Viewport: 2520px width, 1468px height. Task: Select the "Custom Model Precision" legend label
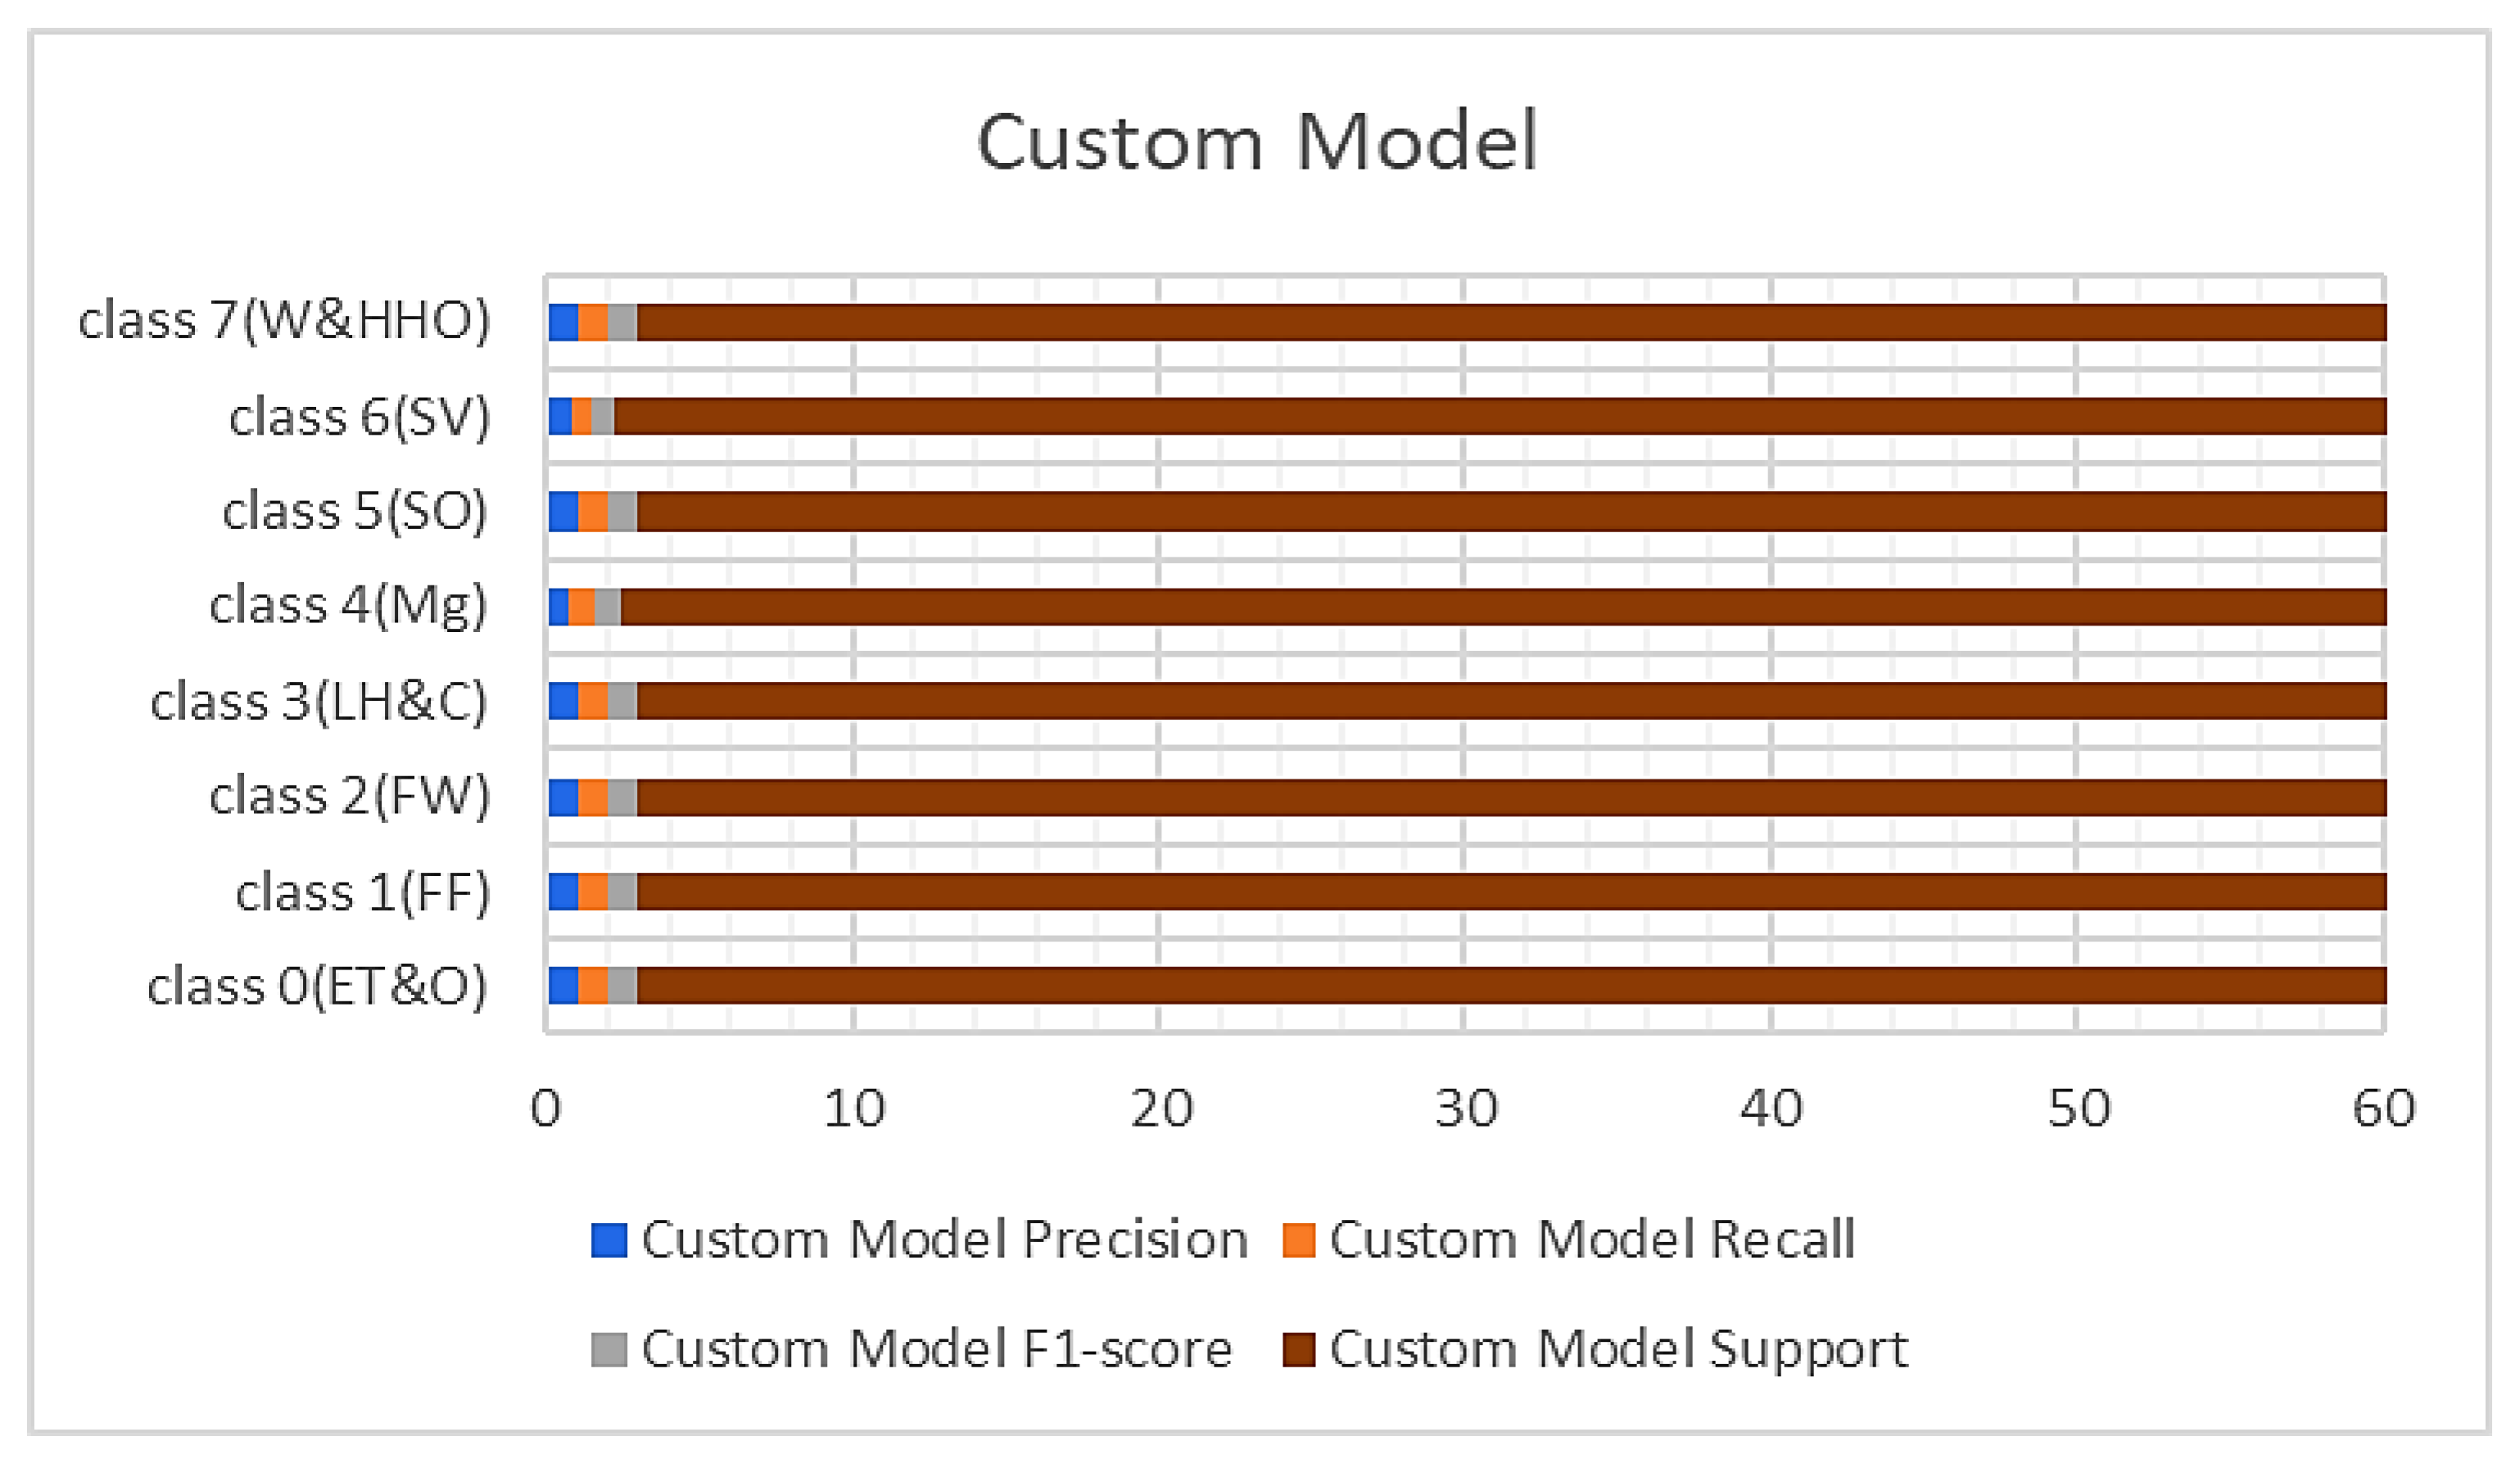(x=944, y=1240)
